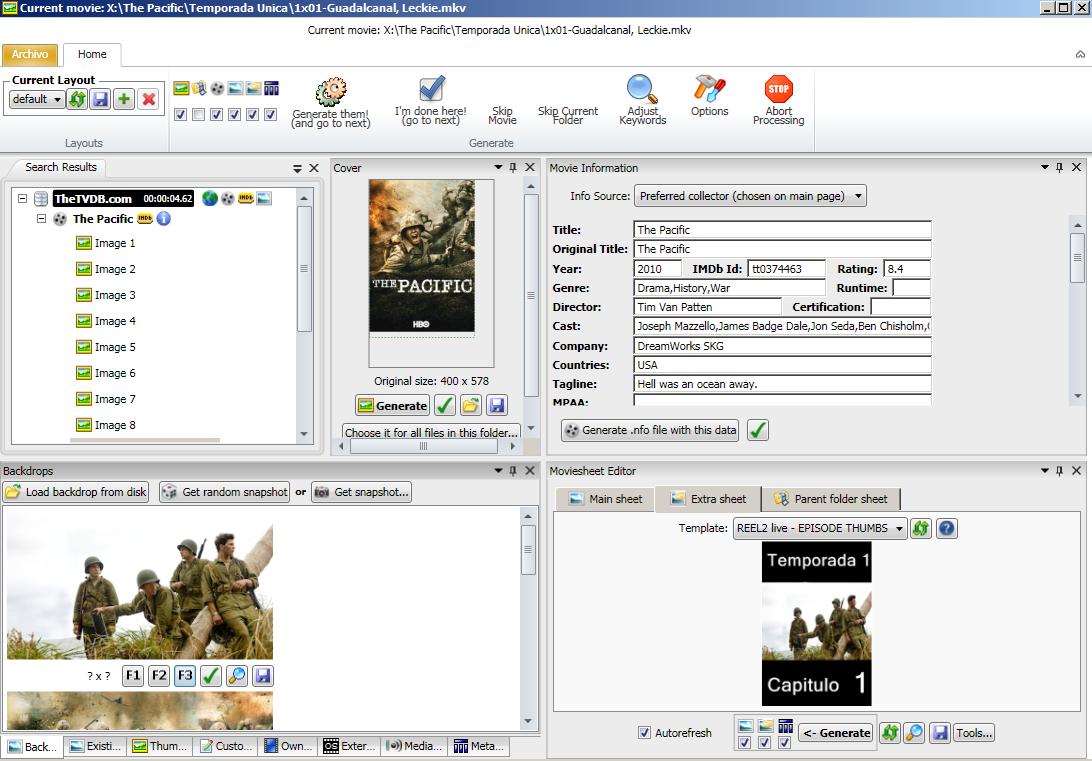The image size is (1092, 761).
Task: Open the Template dropdown in Moviesheet Editor
Action: pyautogui.click(x=819, y=528)
